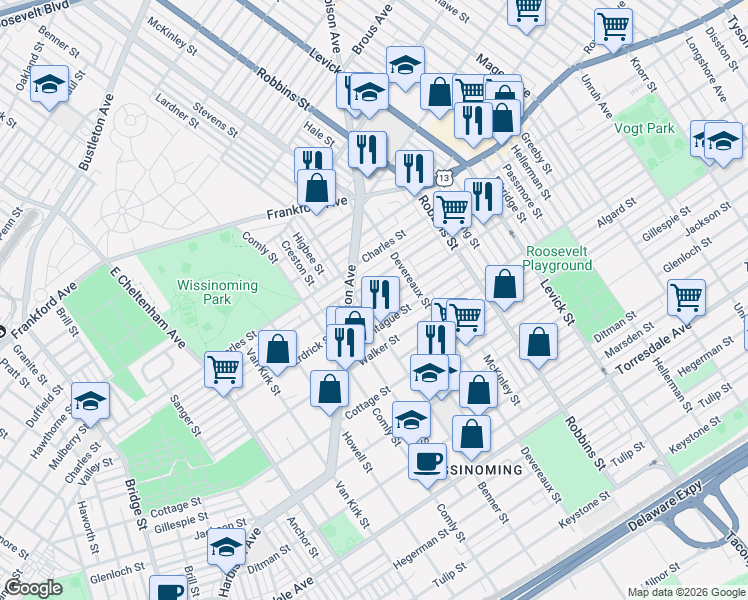Click the shopping bag marker on the Frankford Ave label
748x600 pixels.
tap(316, 189)
